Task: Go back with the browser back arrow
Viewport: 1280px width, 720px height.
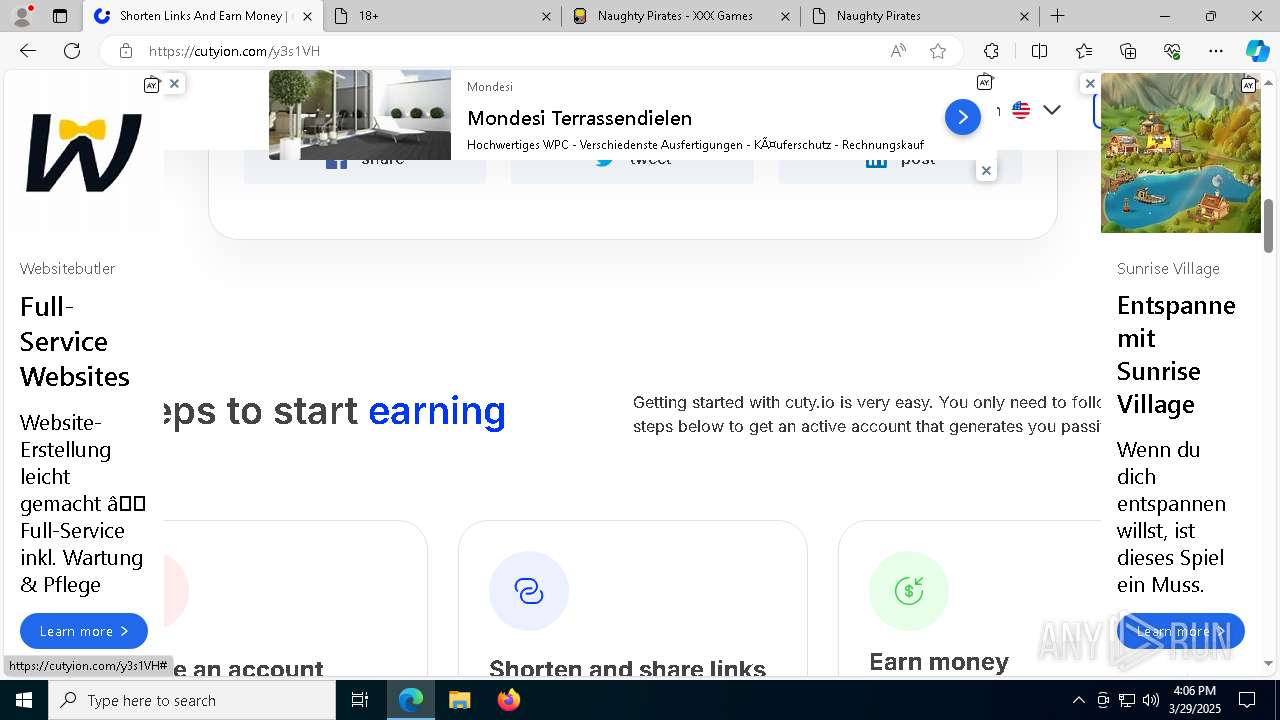Action: click(x=28, y=51)
